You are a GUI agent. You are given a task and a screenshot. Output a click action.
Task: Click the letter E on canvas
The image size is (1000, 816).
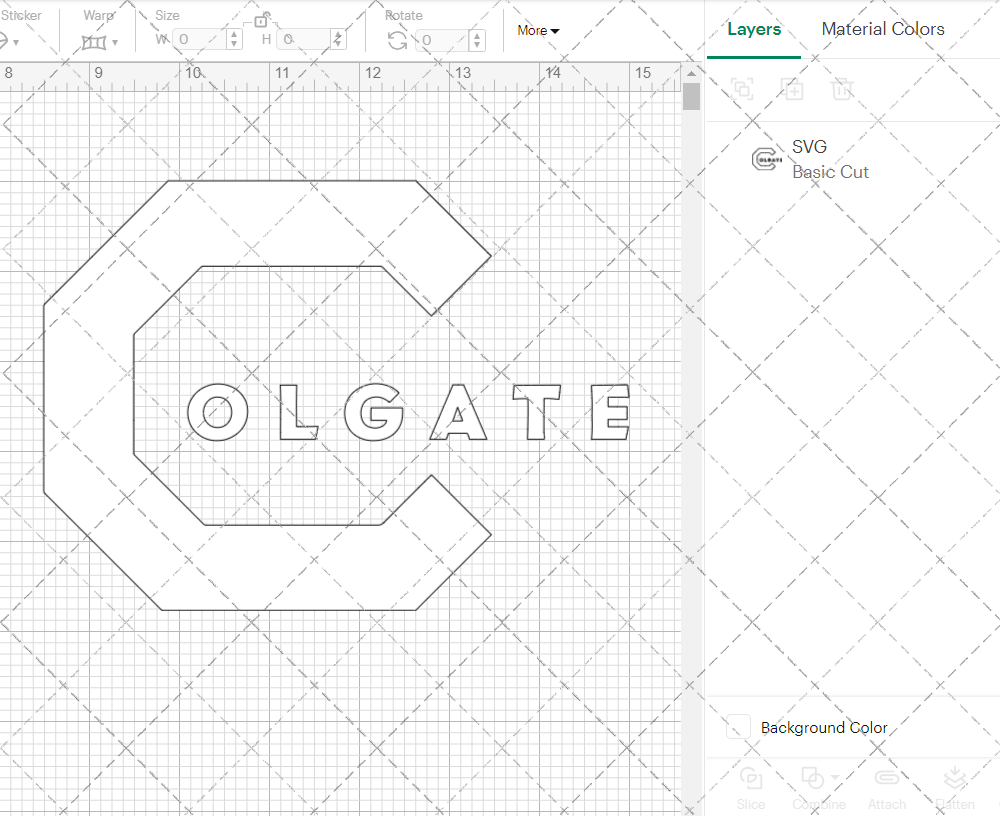pyautogui.click(x=610, y=412)
